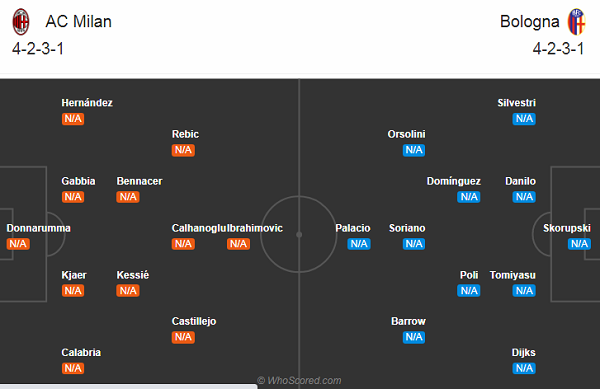
Task: Click the WhoScored.com watermark
Action: point(299,381)
